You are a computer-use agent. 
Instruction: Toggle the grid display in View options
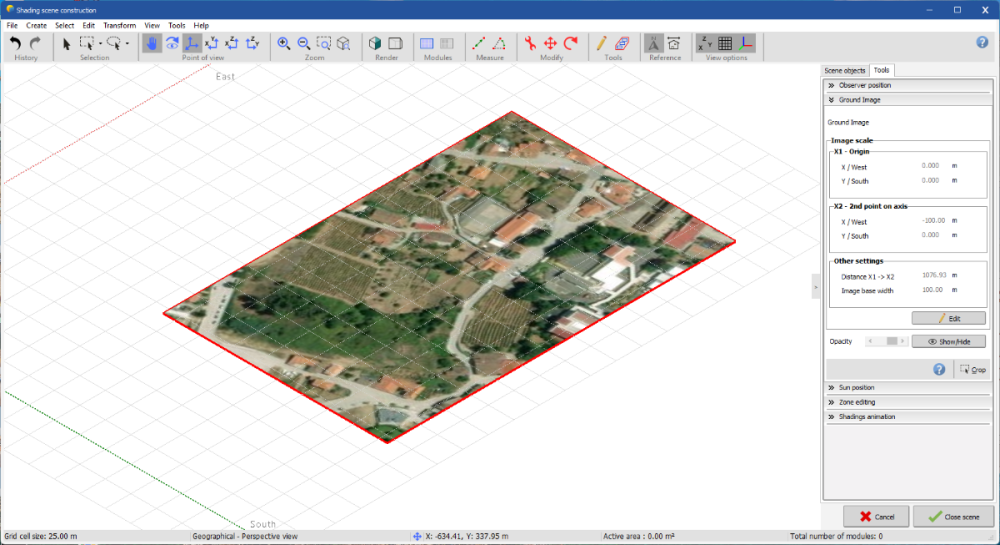click(x=725, y=43)
